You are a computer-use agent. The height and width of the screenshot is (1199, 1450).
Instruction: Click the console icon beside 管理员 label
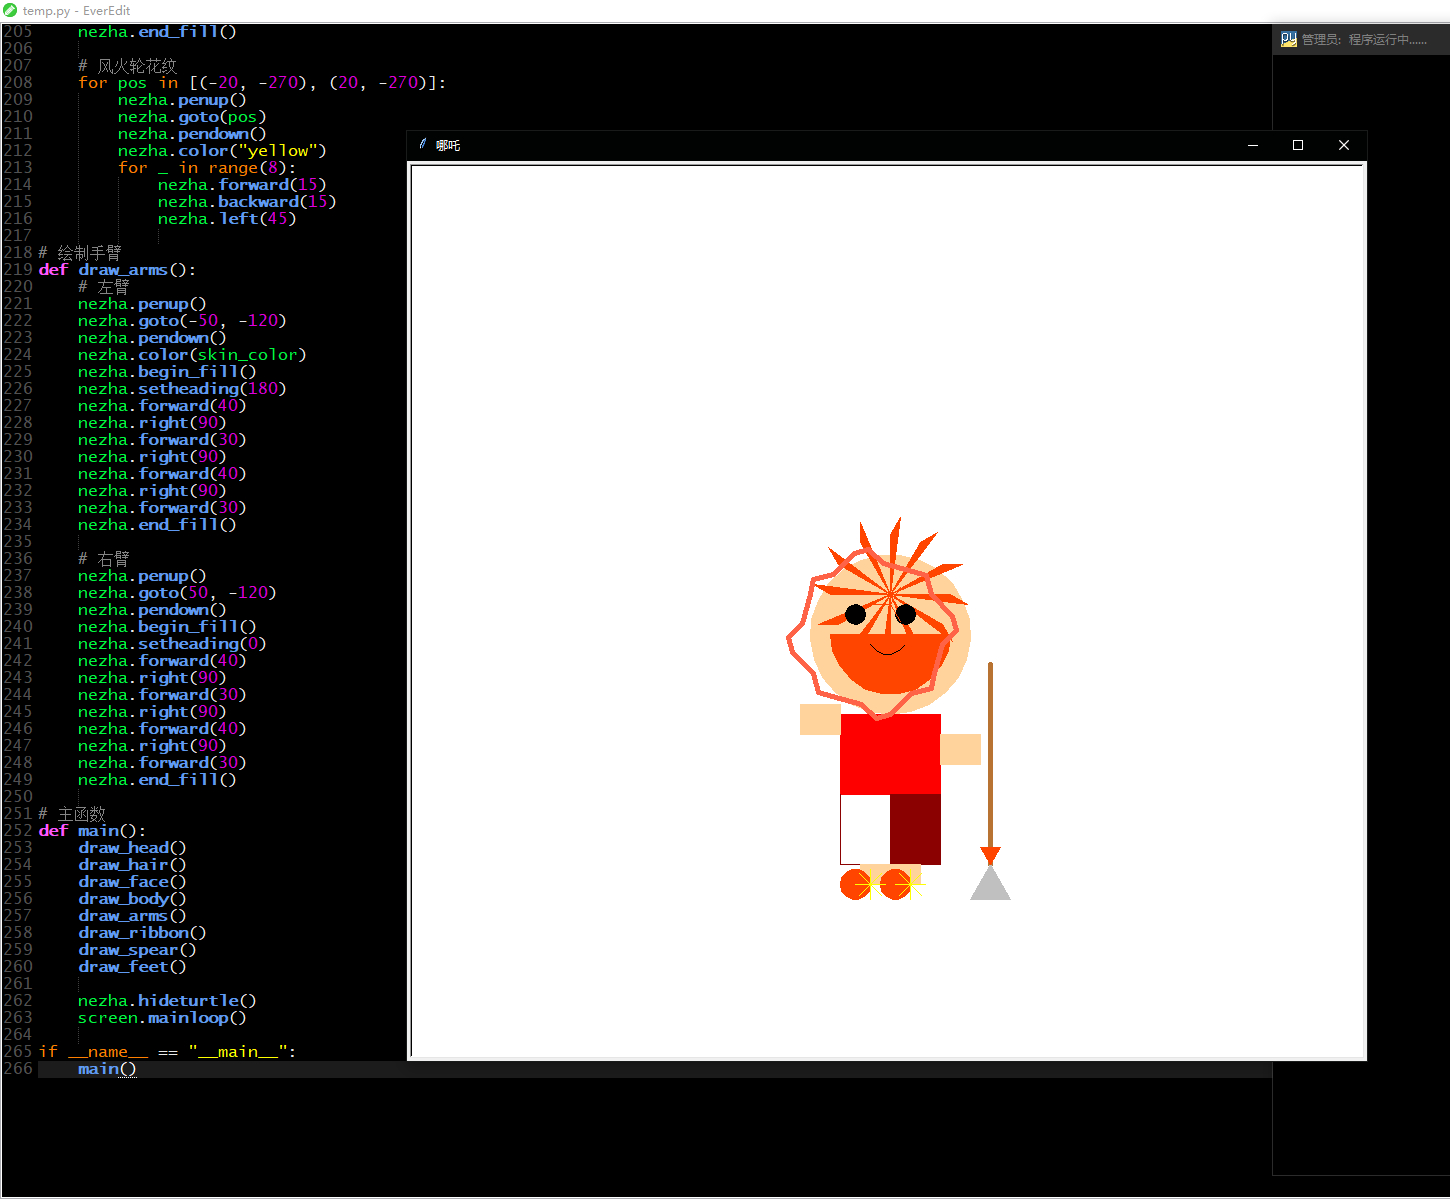(1289, 39)
